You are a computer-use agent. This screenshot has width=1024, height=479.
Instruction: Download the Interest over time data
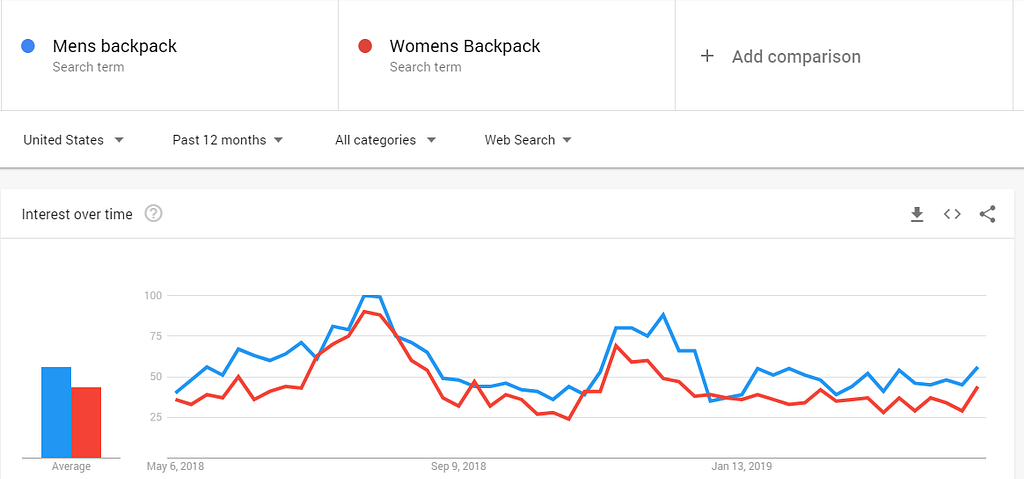pyautogui.click(x=917, y=214)
